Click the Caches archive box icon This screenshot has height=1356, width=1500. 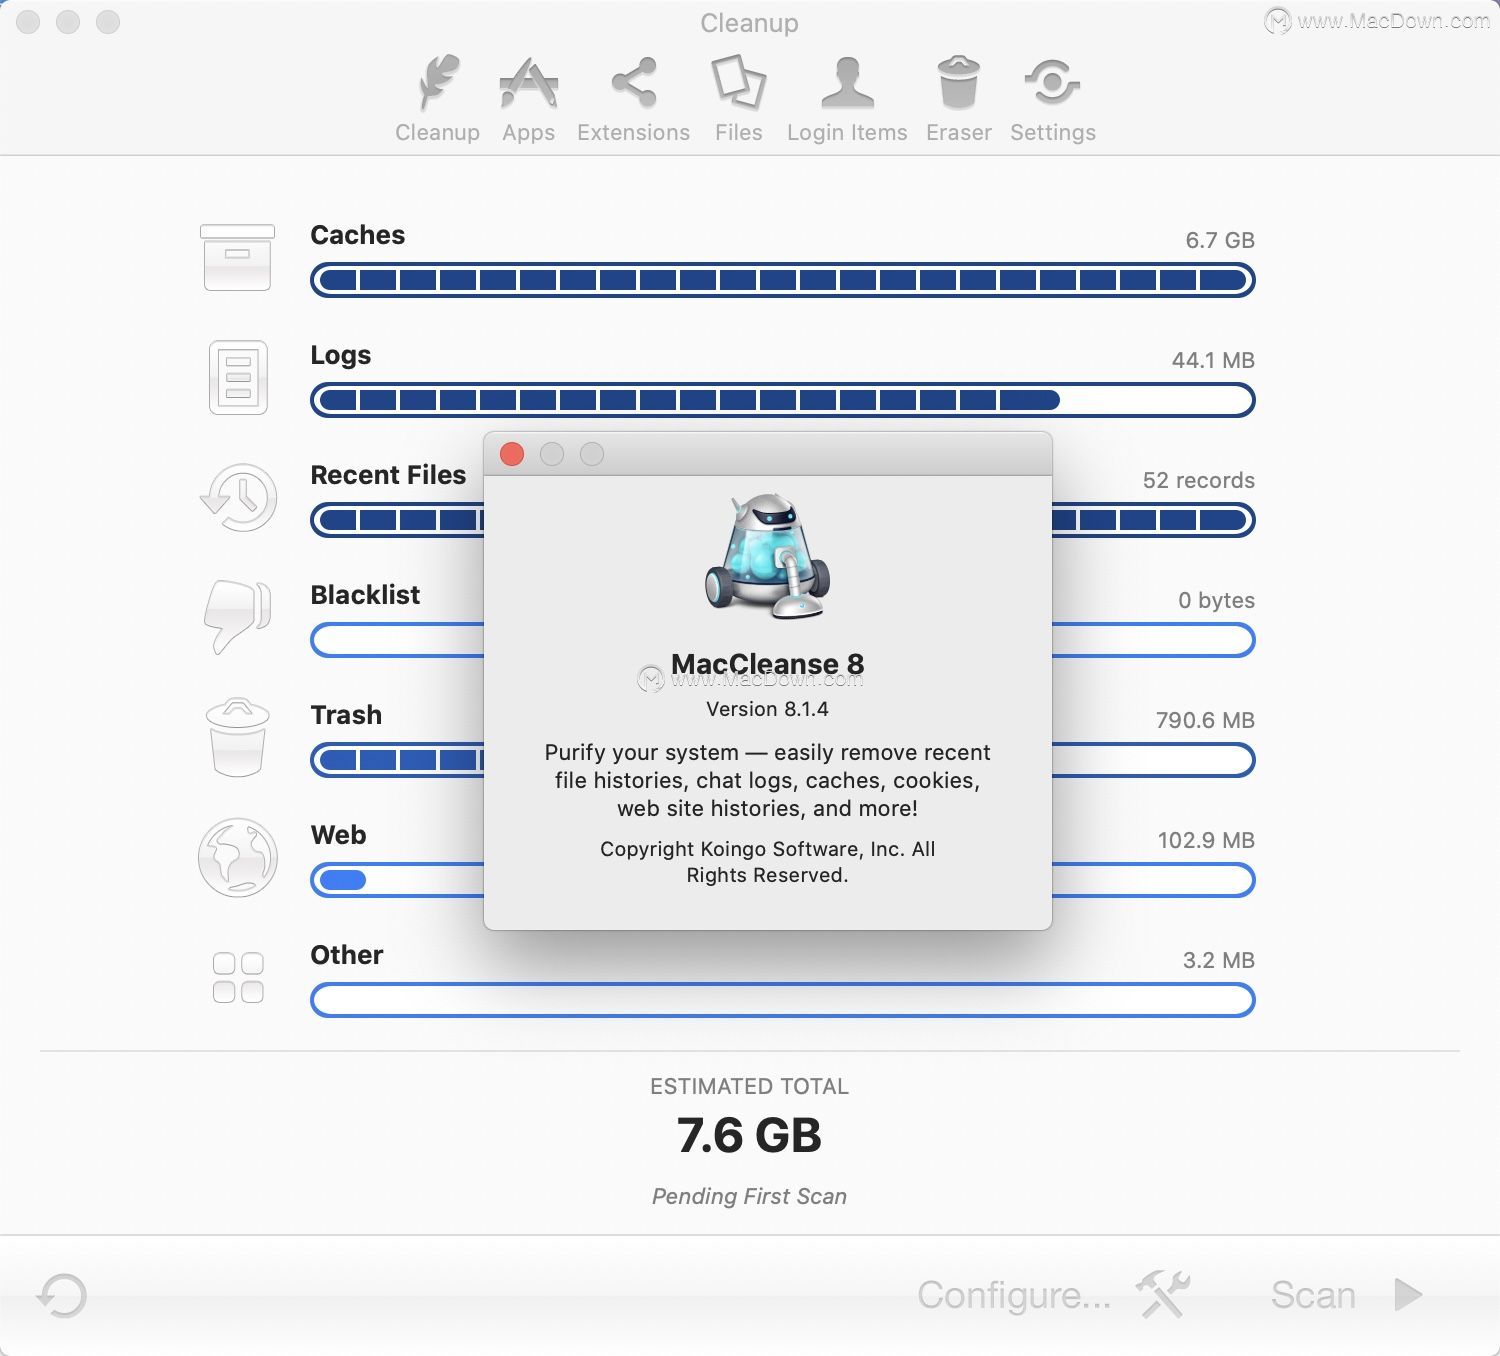[x=237, y=257]
